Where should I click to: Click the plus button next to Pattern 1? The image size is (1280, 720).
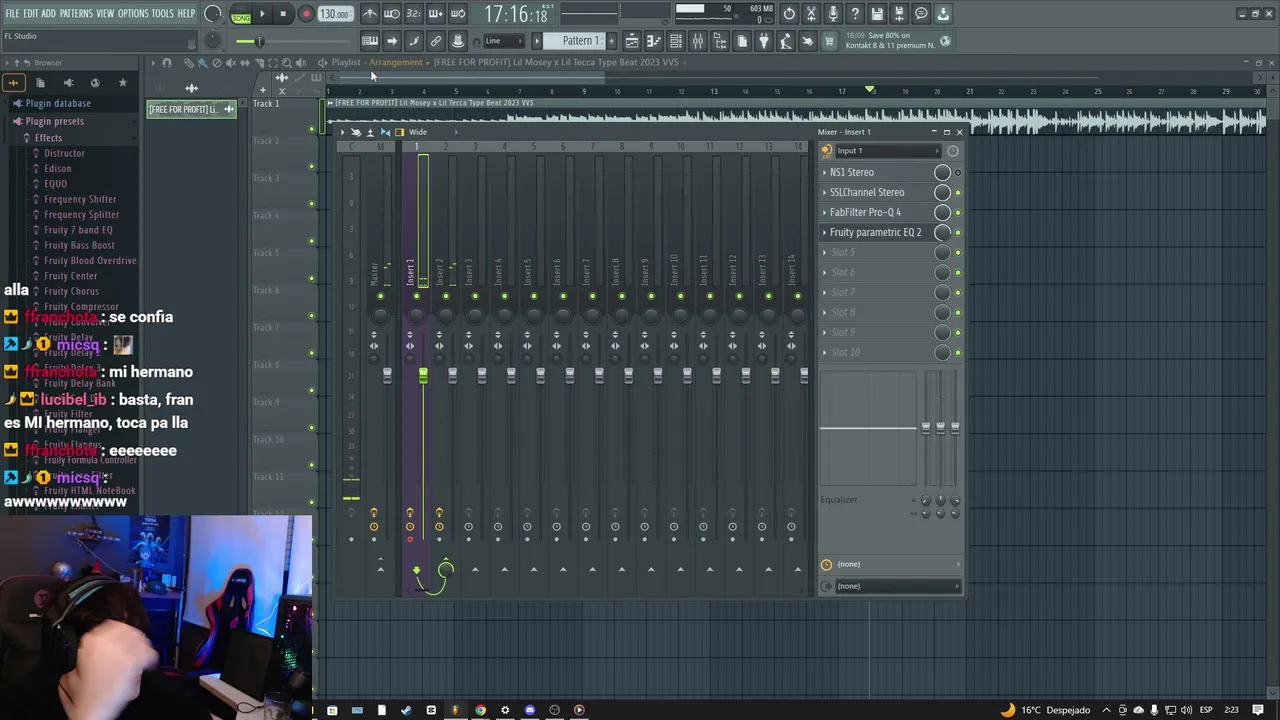[x=612, y=41]
